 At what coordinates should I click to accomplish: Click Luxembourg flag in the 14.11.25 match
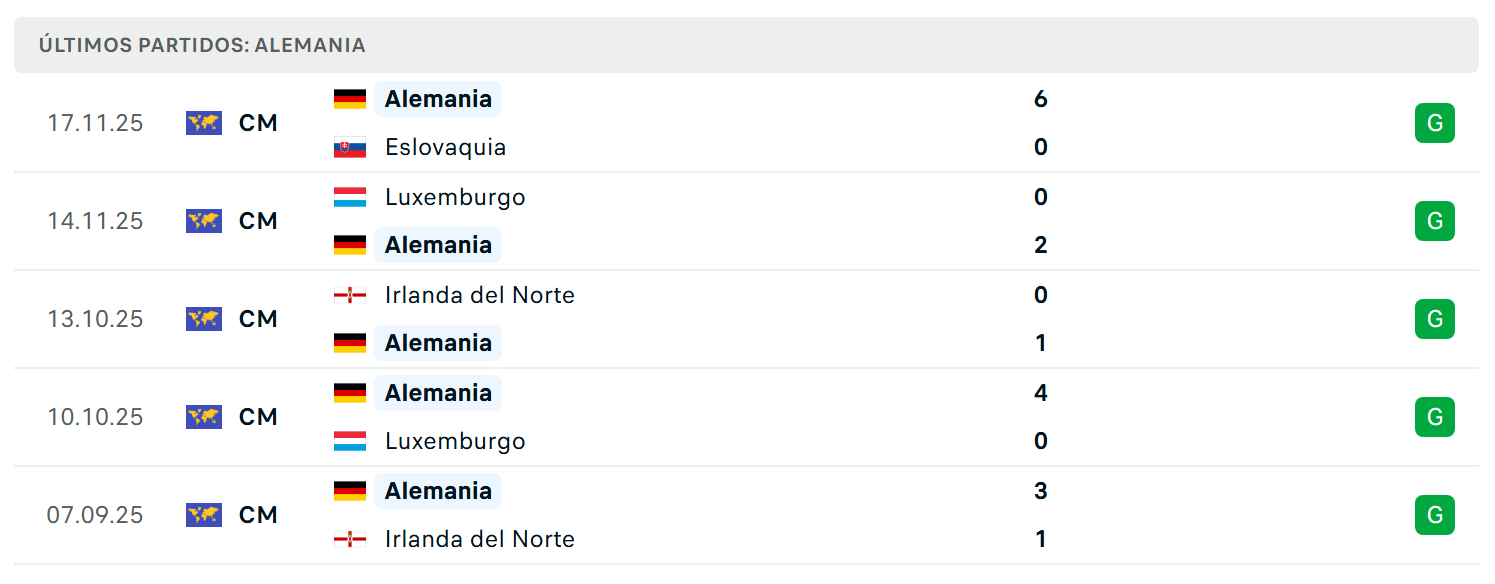click(350, 197)
